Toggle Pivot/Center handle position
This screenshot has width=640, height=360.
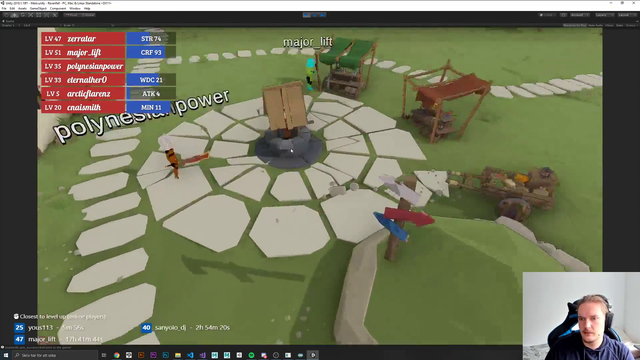(x=71, y=15)
